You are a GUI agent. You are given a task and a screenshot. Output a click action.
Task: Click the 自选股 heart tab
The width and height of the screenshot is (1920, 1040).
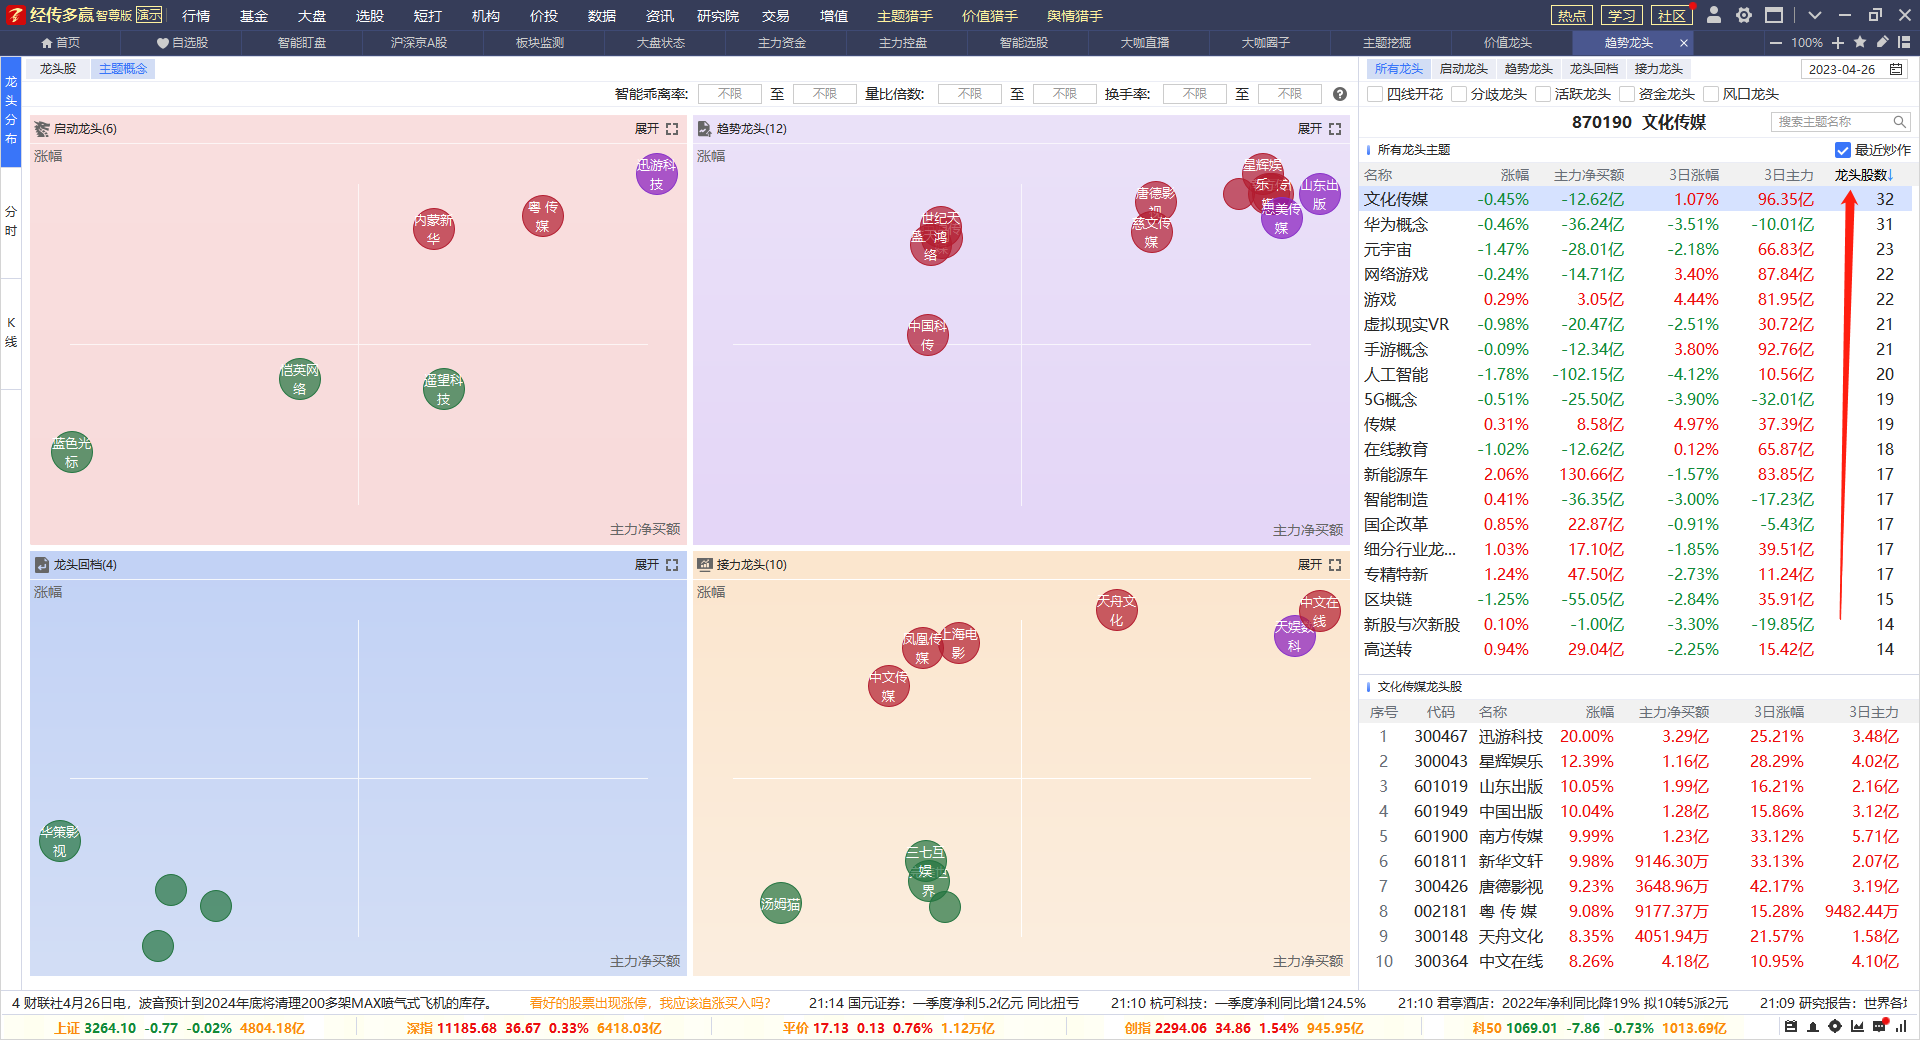click(x=182, y=43)
